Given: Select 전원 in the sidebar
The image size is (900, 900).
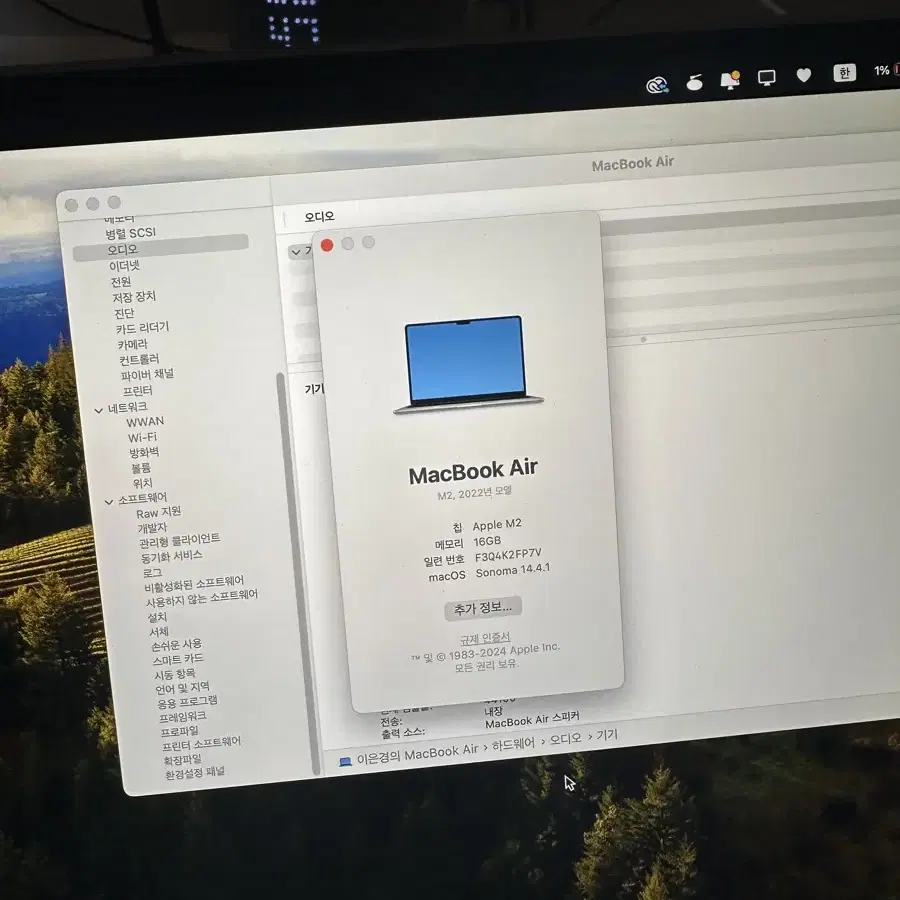Looking at the screenshot, I should coord(121,282).
